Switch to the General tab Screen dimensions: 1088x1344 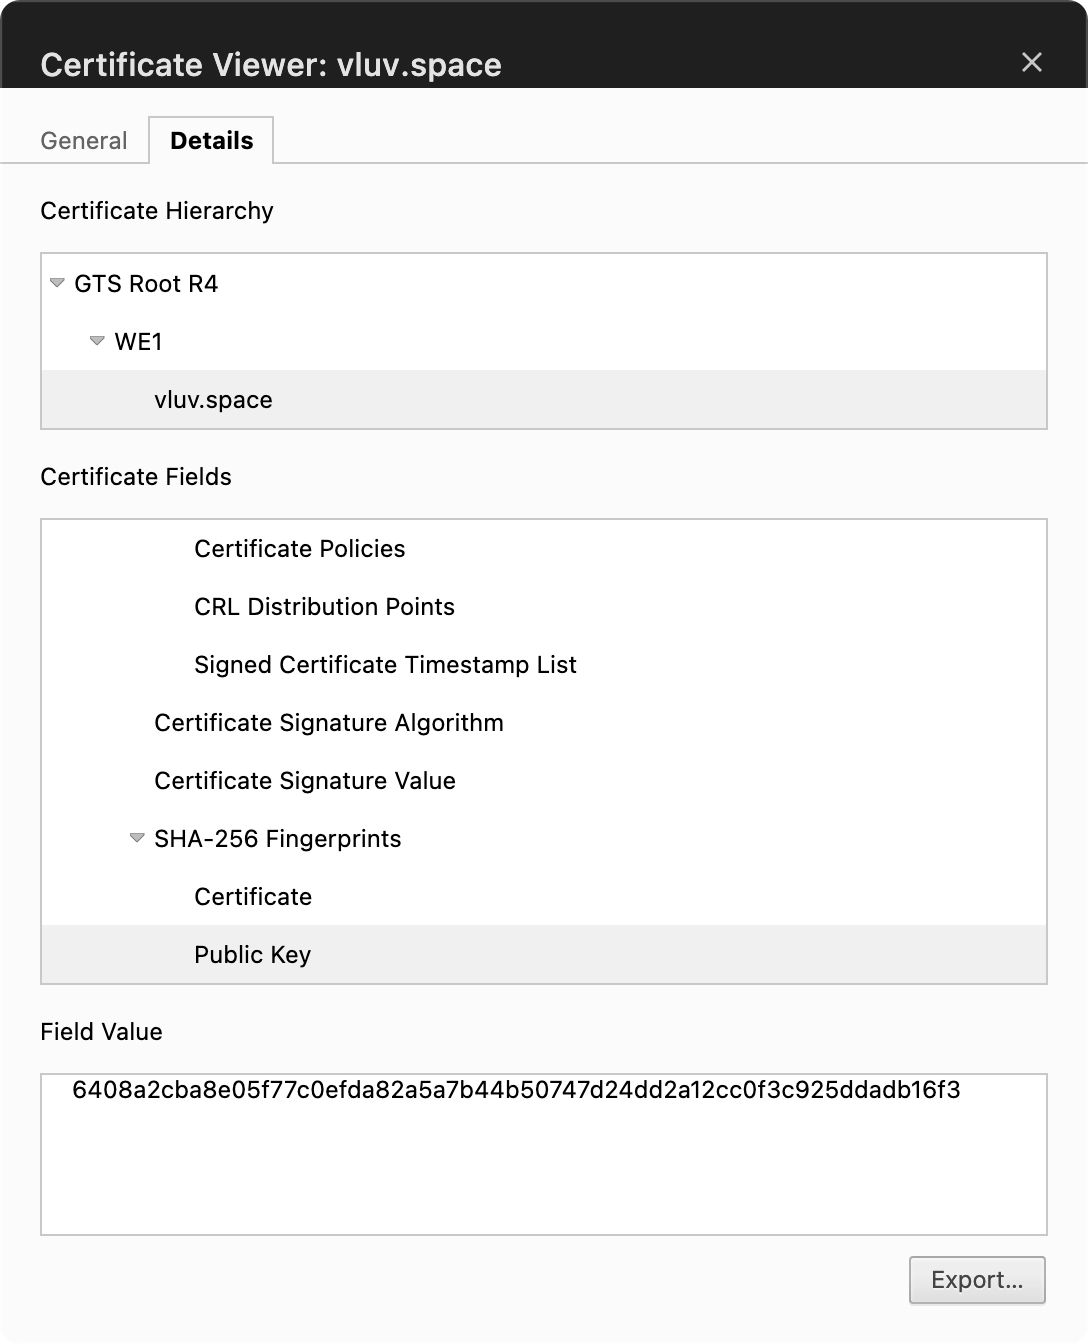tap(84, 141)
